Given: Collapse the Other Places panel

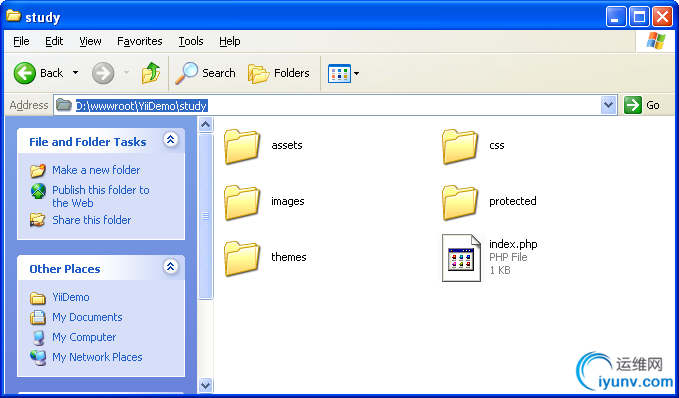Looking at the screenshot, I should (x=171, y=266).
